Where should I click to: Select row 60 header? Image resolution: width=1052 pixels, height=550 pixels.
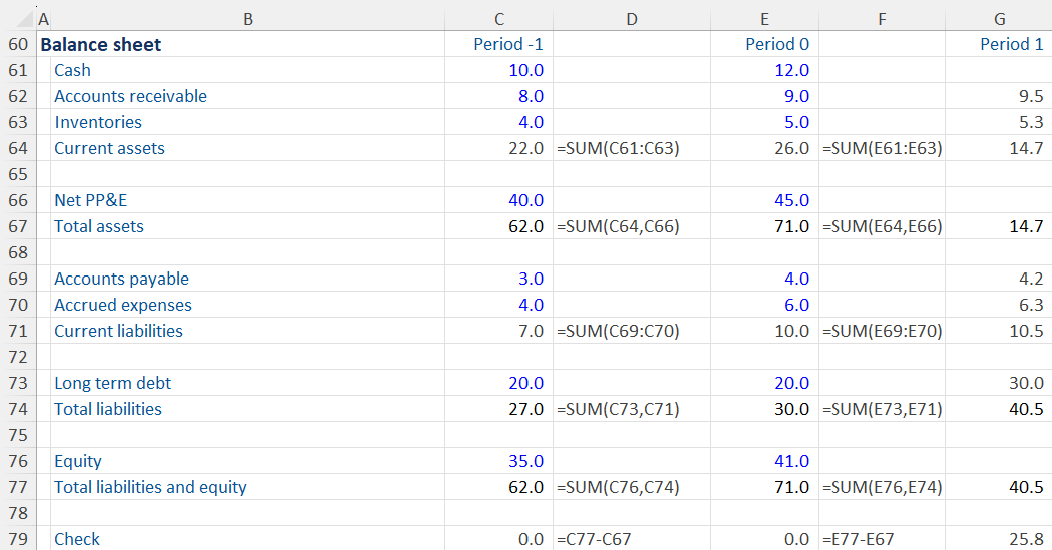click(x=17, y=44)
